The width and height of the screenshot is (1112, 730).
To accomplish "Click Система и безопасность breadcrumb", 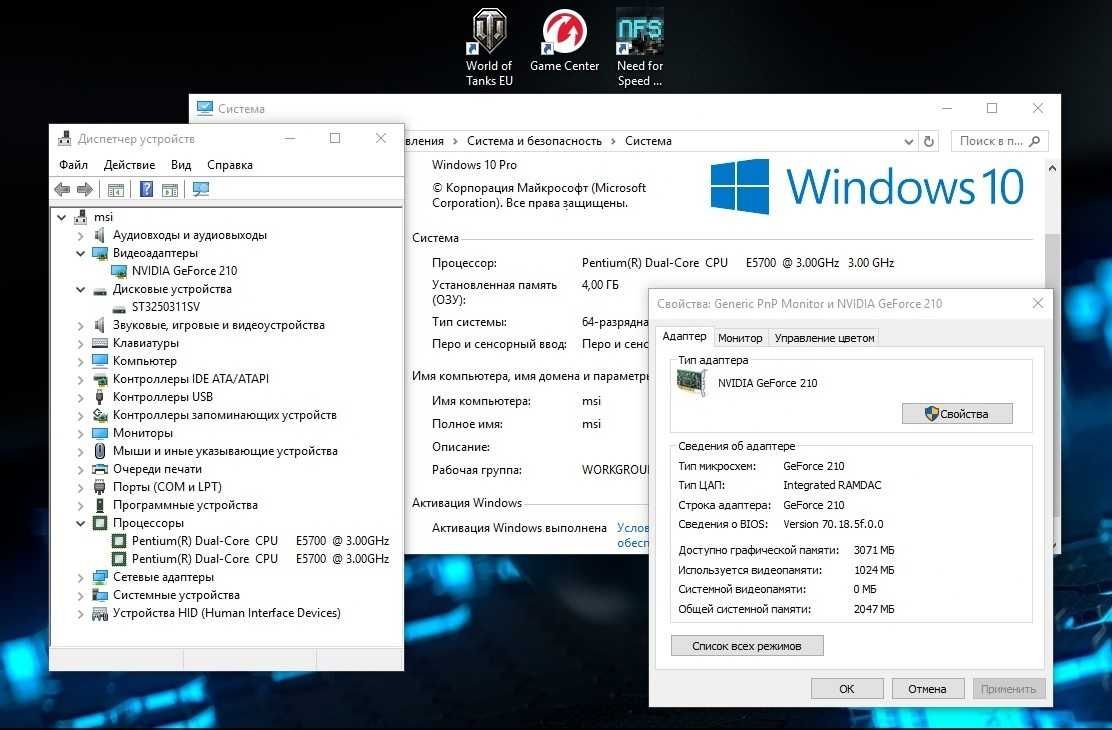I will click(x=534, y=141).
